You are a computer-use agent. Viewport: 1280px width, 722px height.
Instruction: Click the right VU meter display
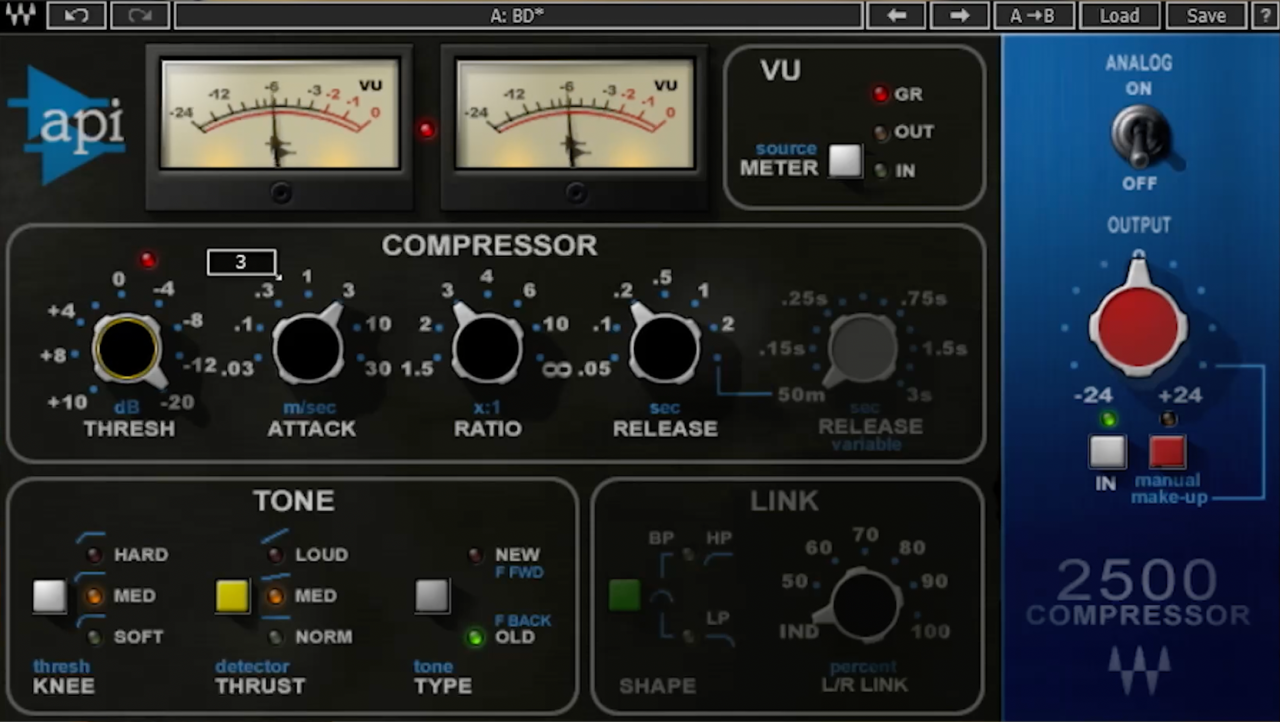(574, 113)
